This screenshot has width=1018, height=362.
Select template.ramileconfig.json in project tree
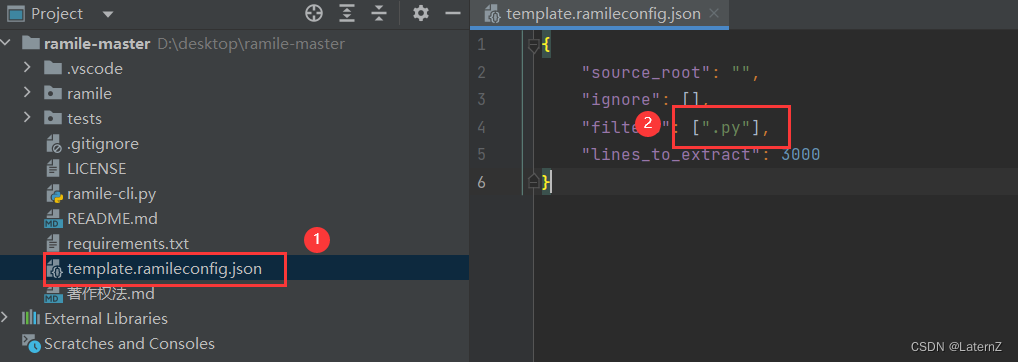pyautogui.click(x=164, y=269)
